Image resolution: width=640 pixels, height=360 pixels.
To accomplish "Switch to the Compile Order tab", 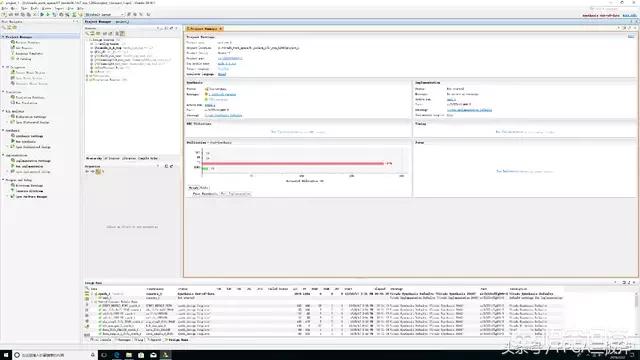I will click(147, 158).
